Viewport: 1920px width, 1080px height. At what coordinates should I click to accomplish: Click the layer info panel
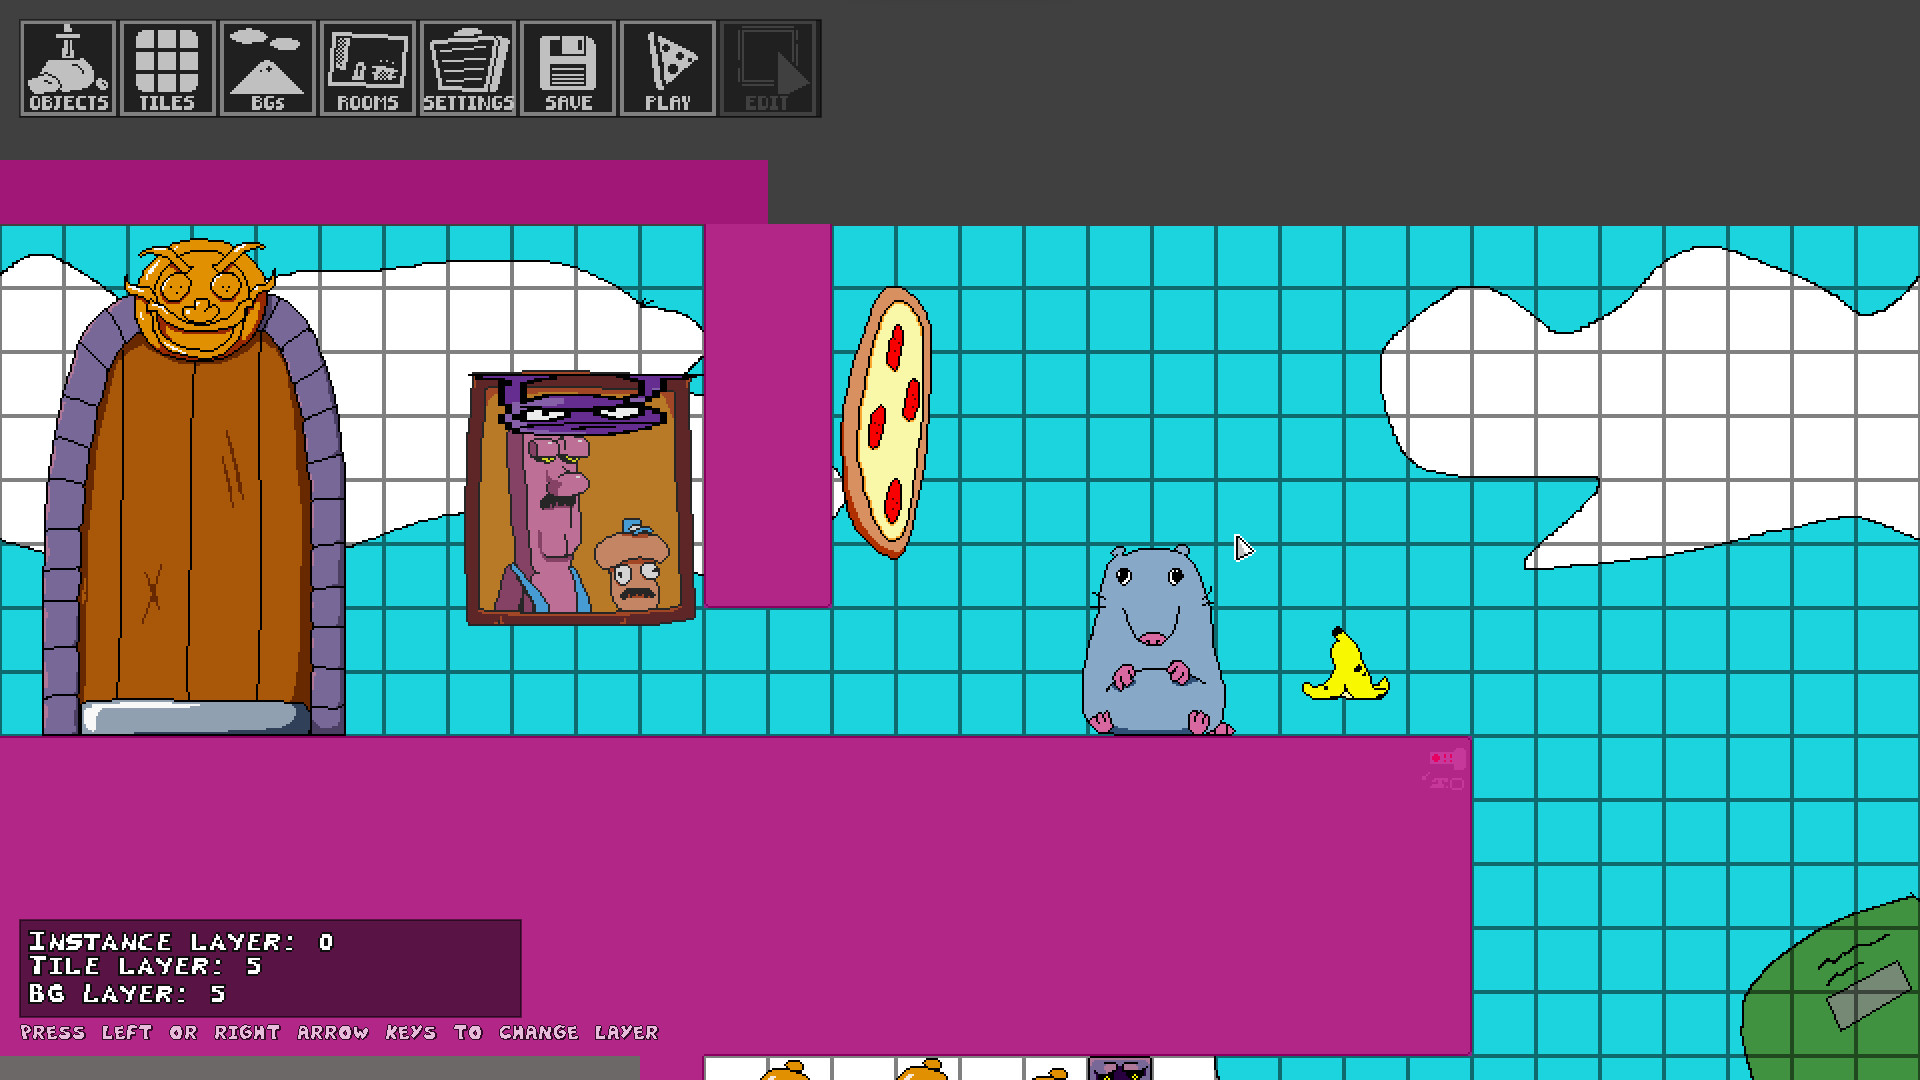(270, 967)
